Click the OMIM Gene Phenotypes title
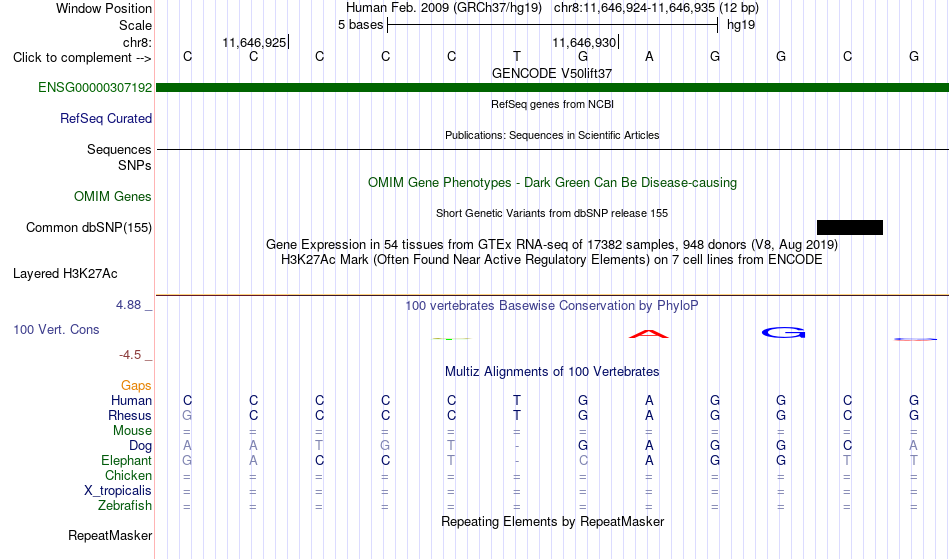The width and height of the screenshot is (950, 559). [x=552, y=182]
